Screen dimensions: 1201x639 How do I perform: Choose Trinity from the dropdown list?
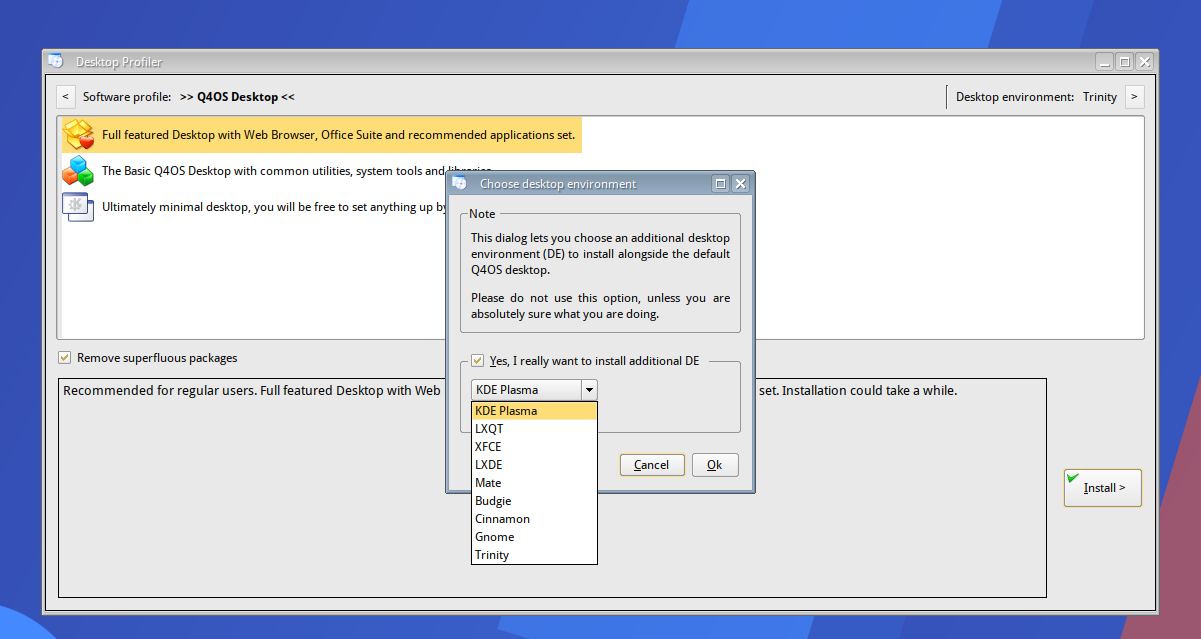coord(534,555)
